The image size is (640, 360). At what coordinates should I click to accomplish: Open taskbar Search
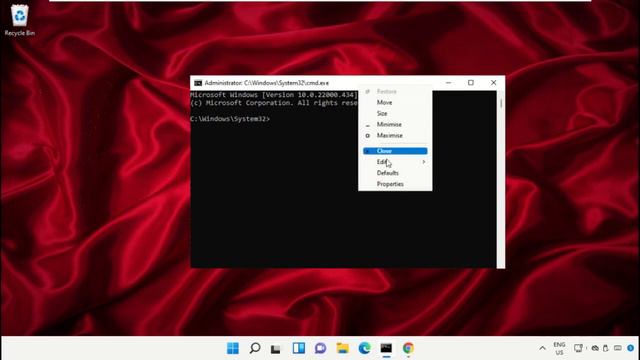255,348
